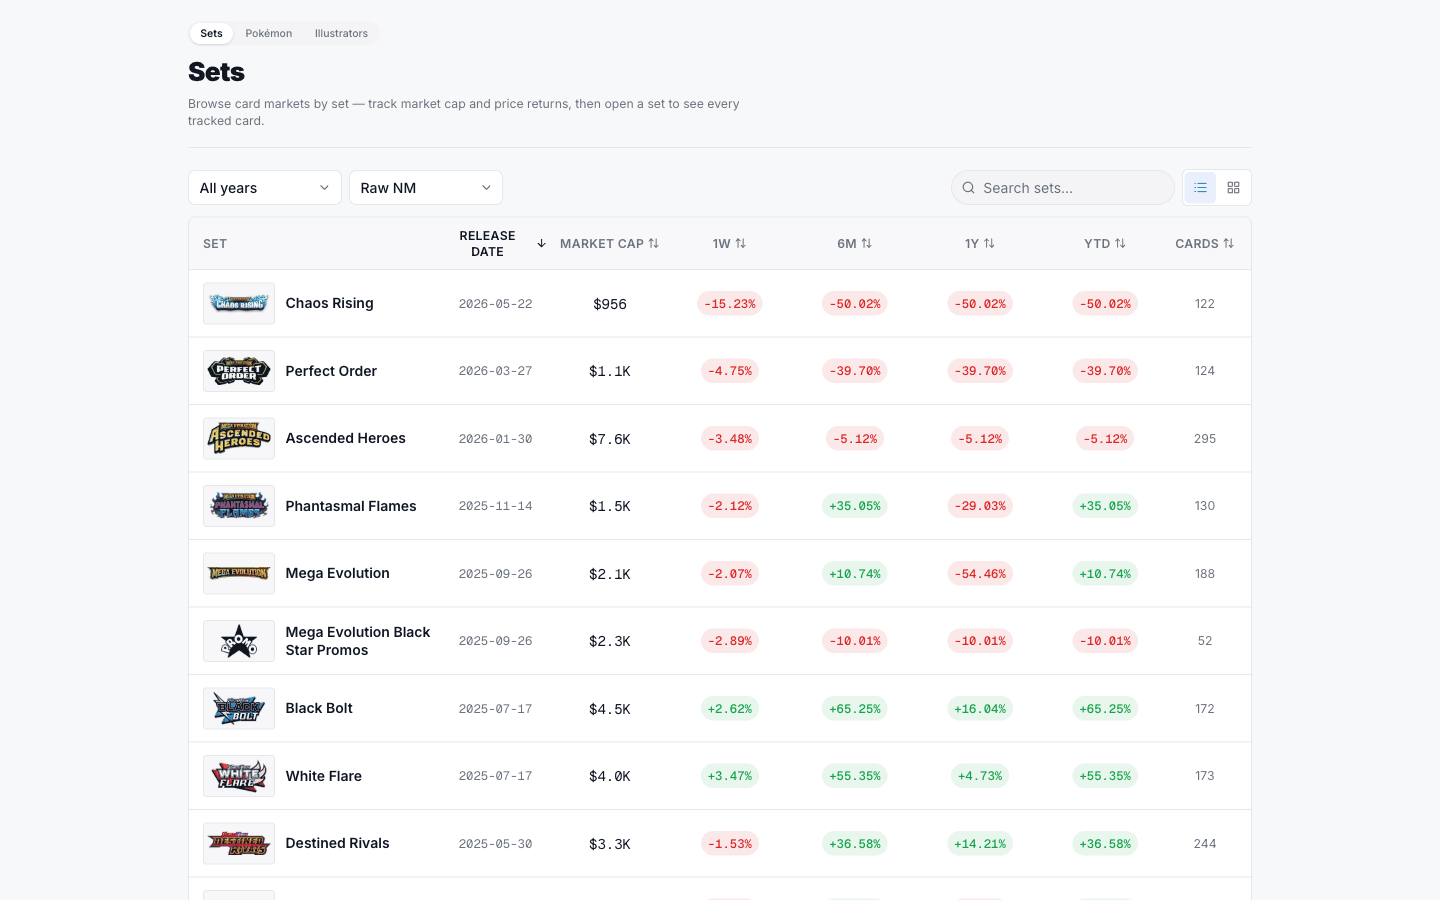Click Black Star Promos card count 52

pos(1205,641)
